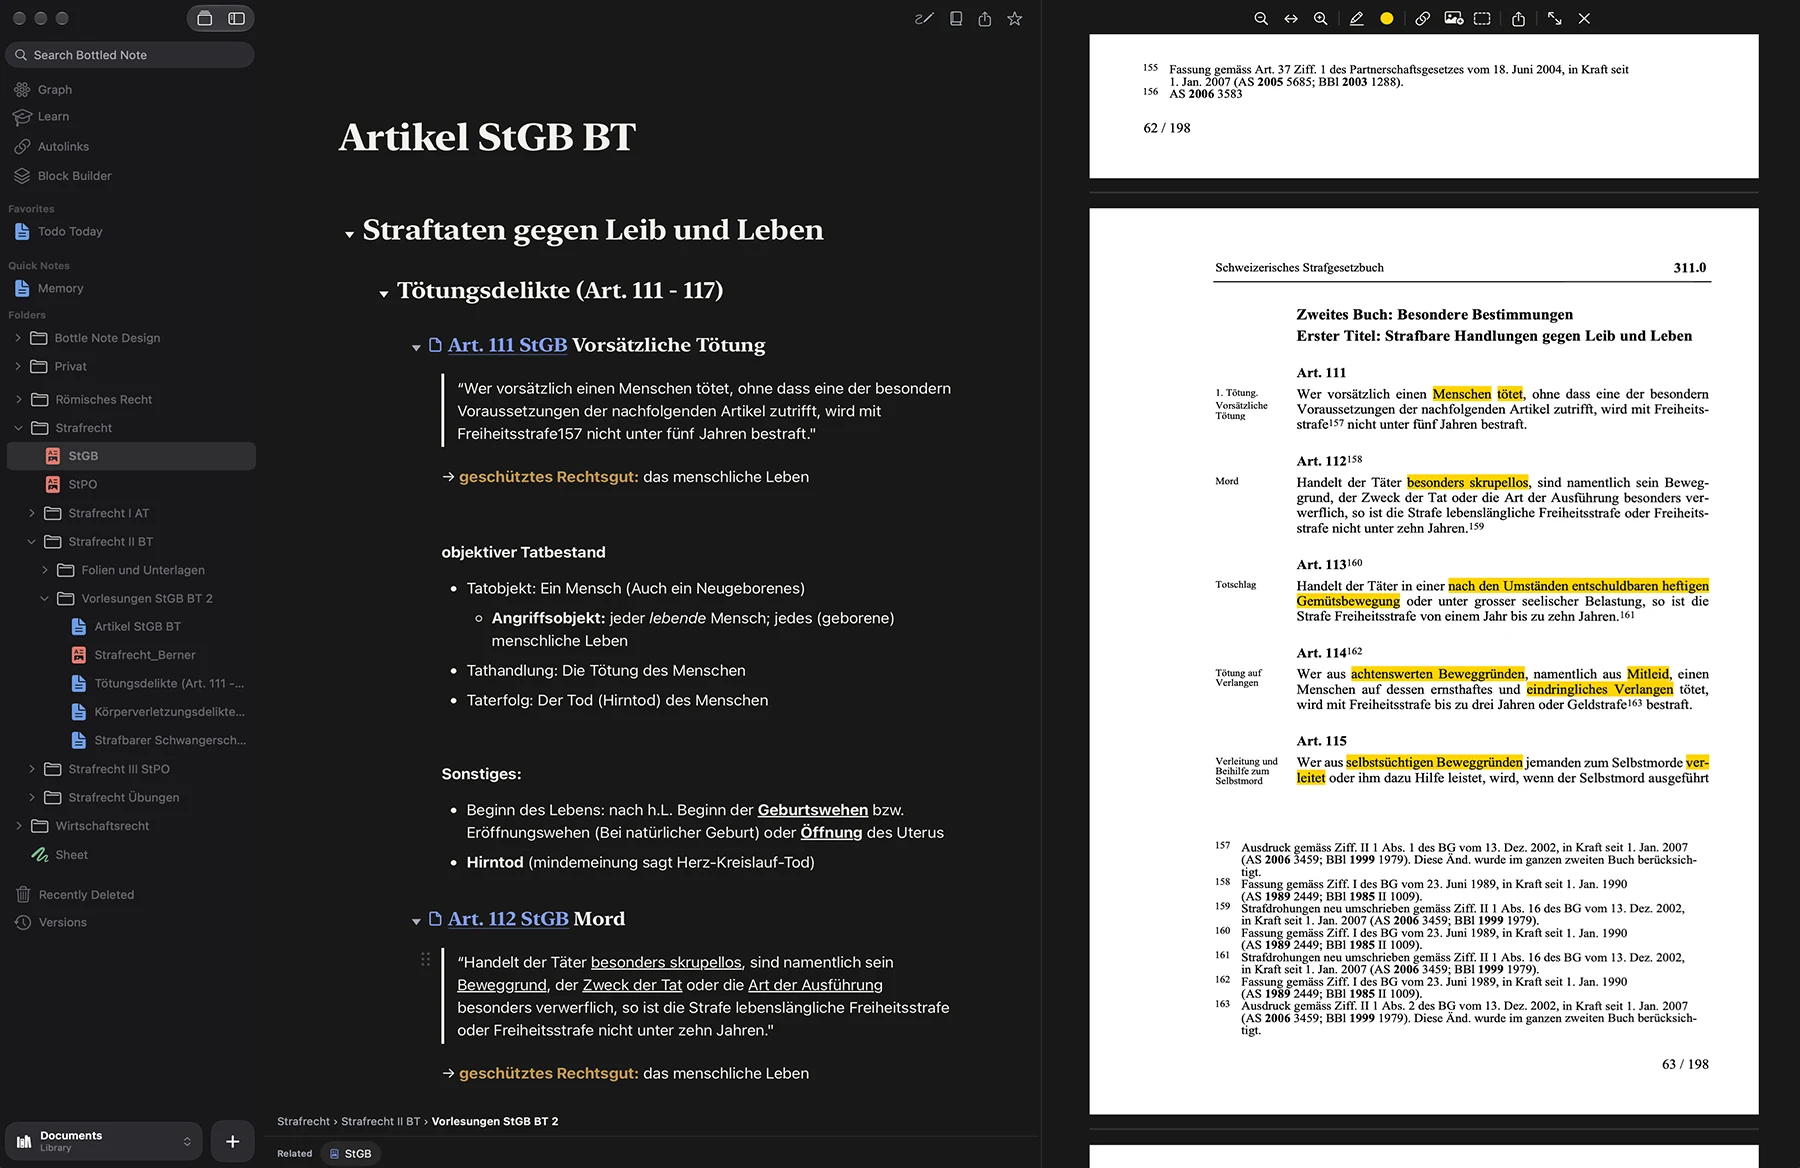The width and height of the screenshot is (1800, 1168).
Task: Select the highlighter pen tool
Action: pos(1356,18)
